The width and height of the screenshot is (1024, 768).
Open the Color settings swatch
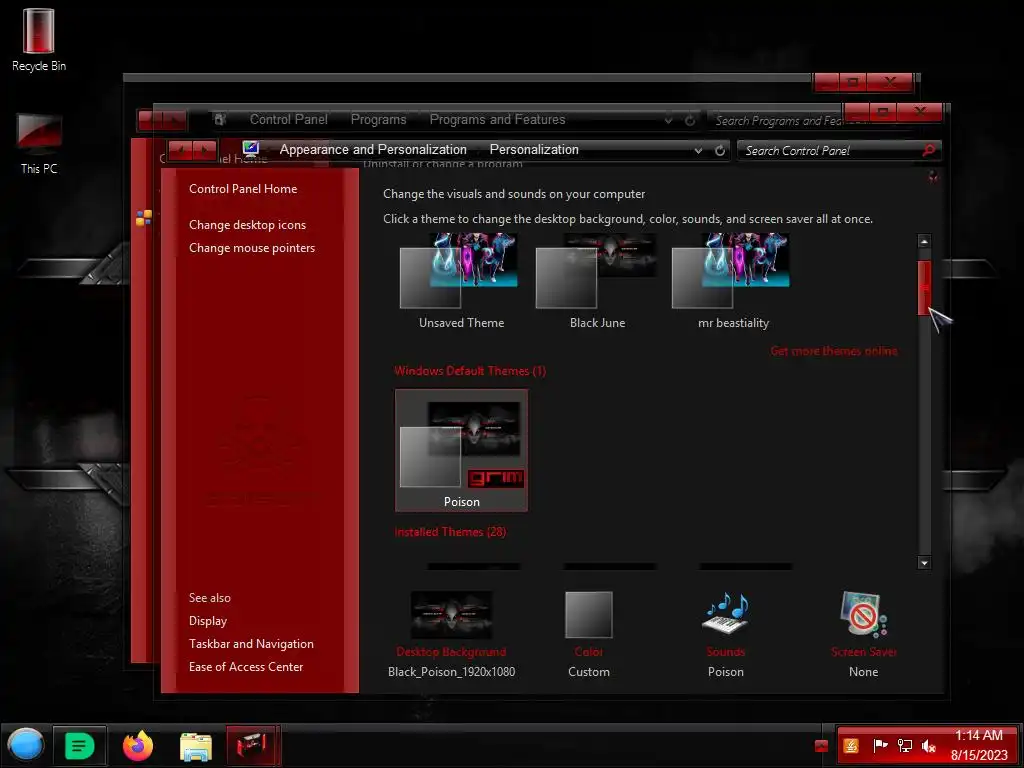(x=588, y=615)
